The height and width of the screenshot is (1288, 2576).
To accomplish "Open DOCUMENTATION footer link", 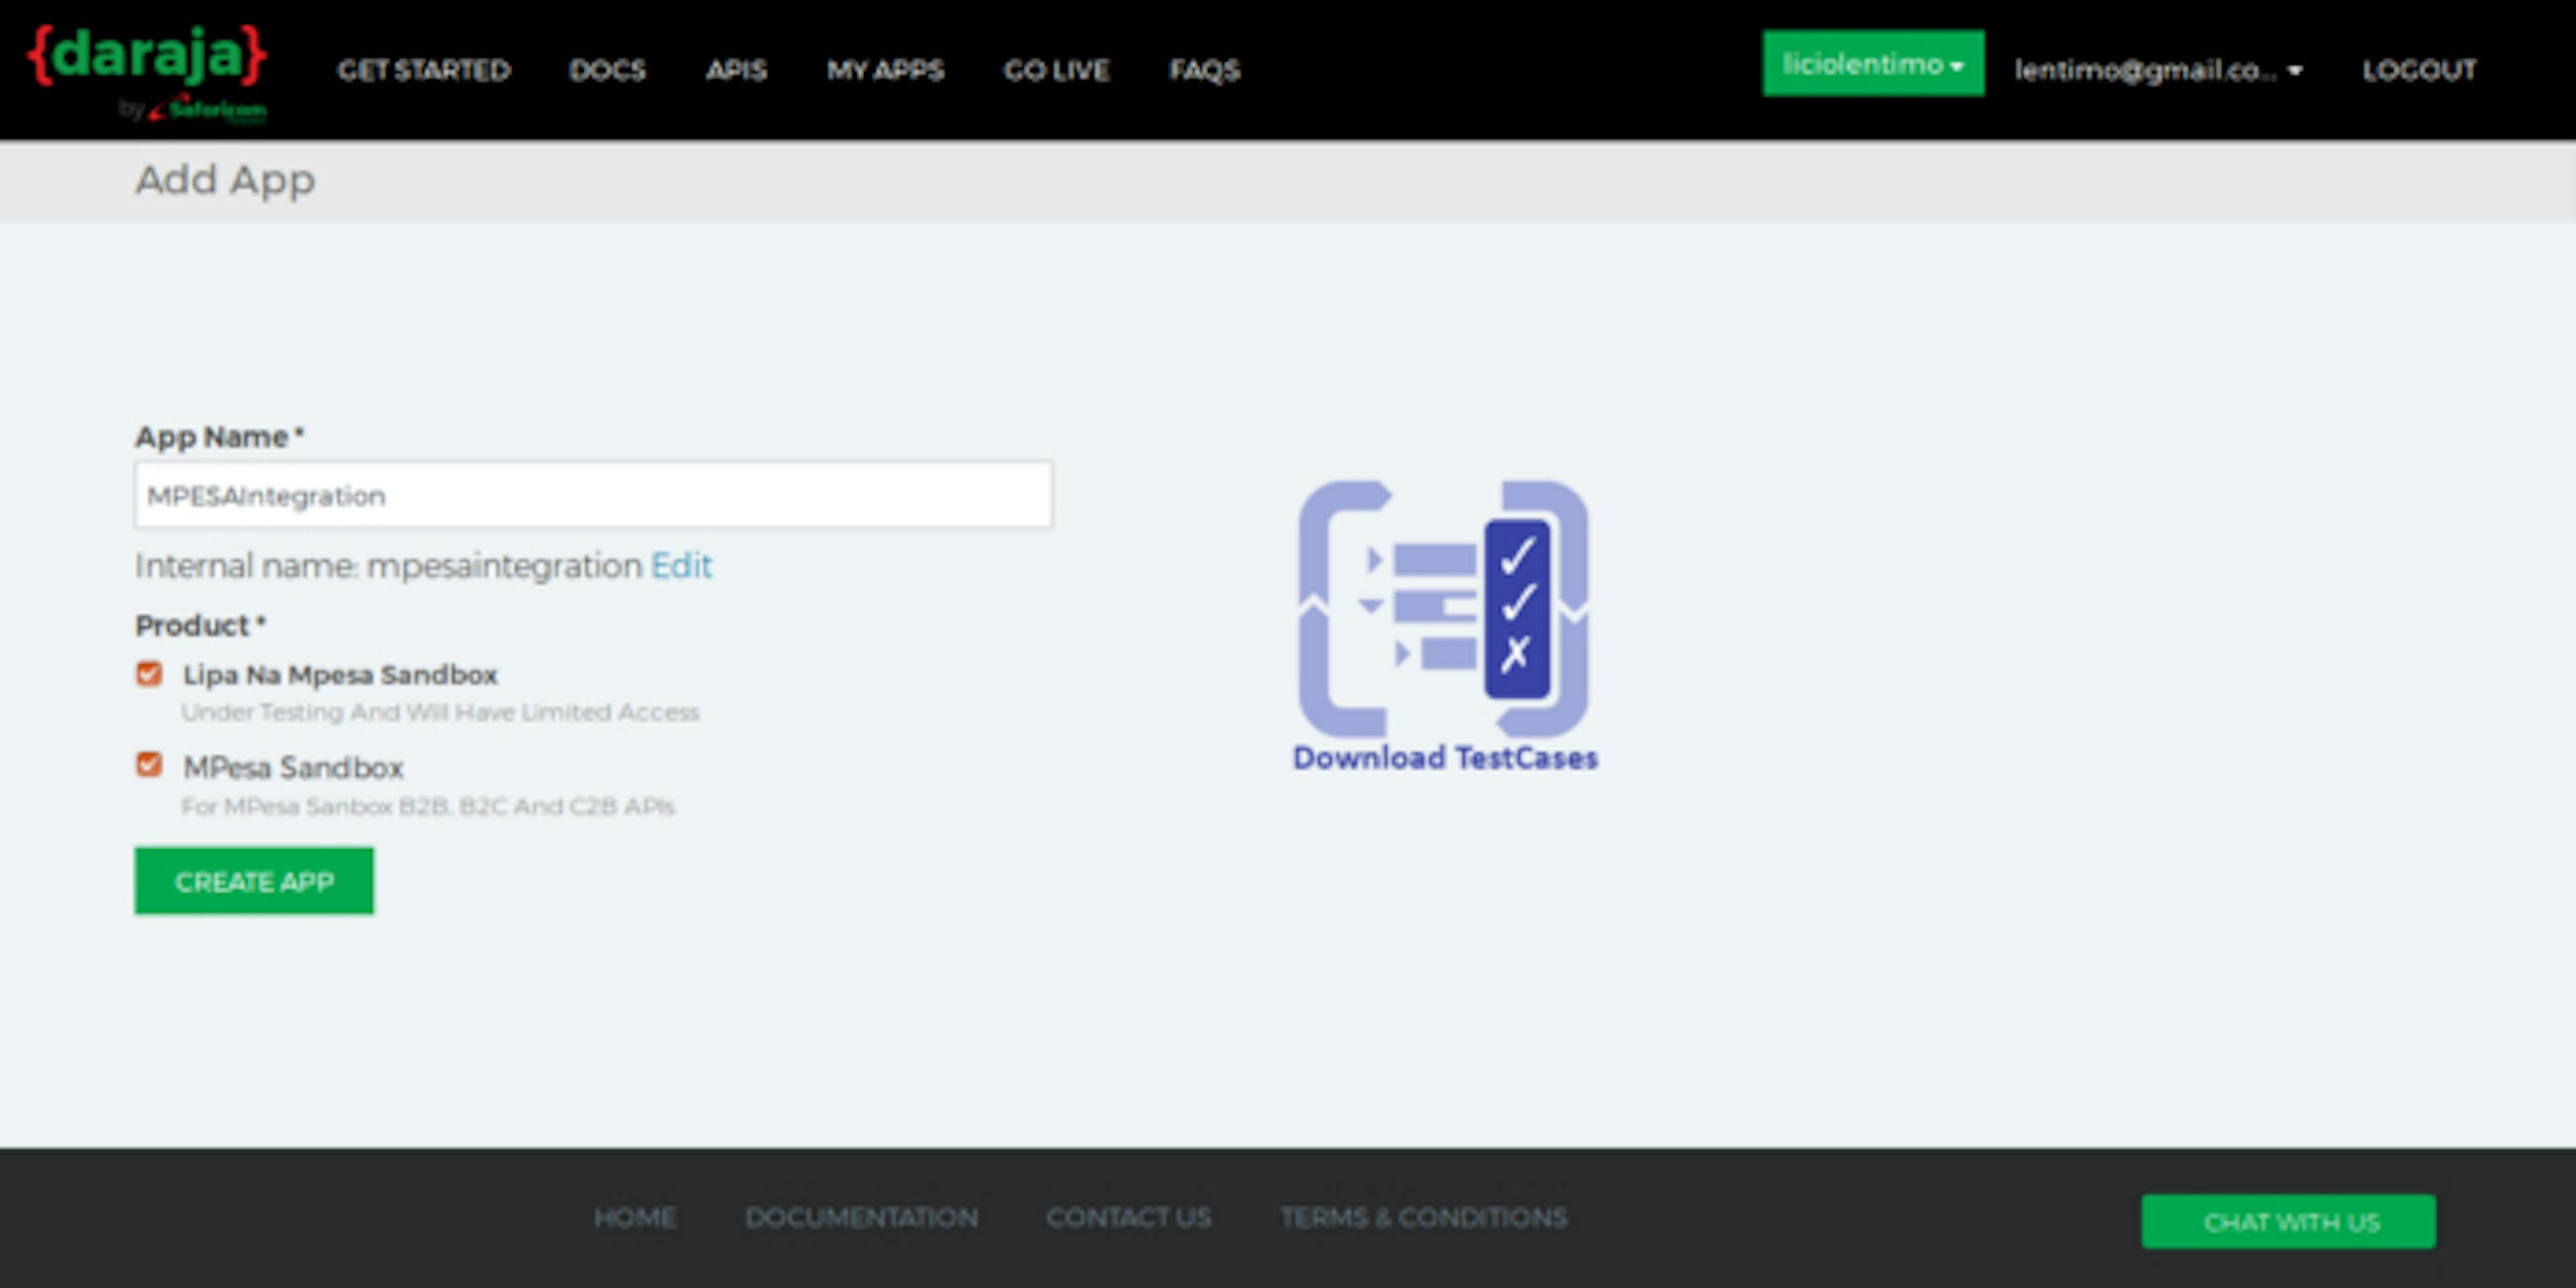I will point(861,1218).
